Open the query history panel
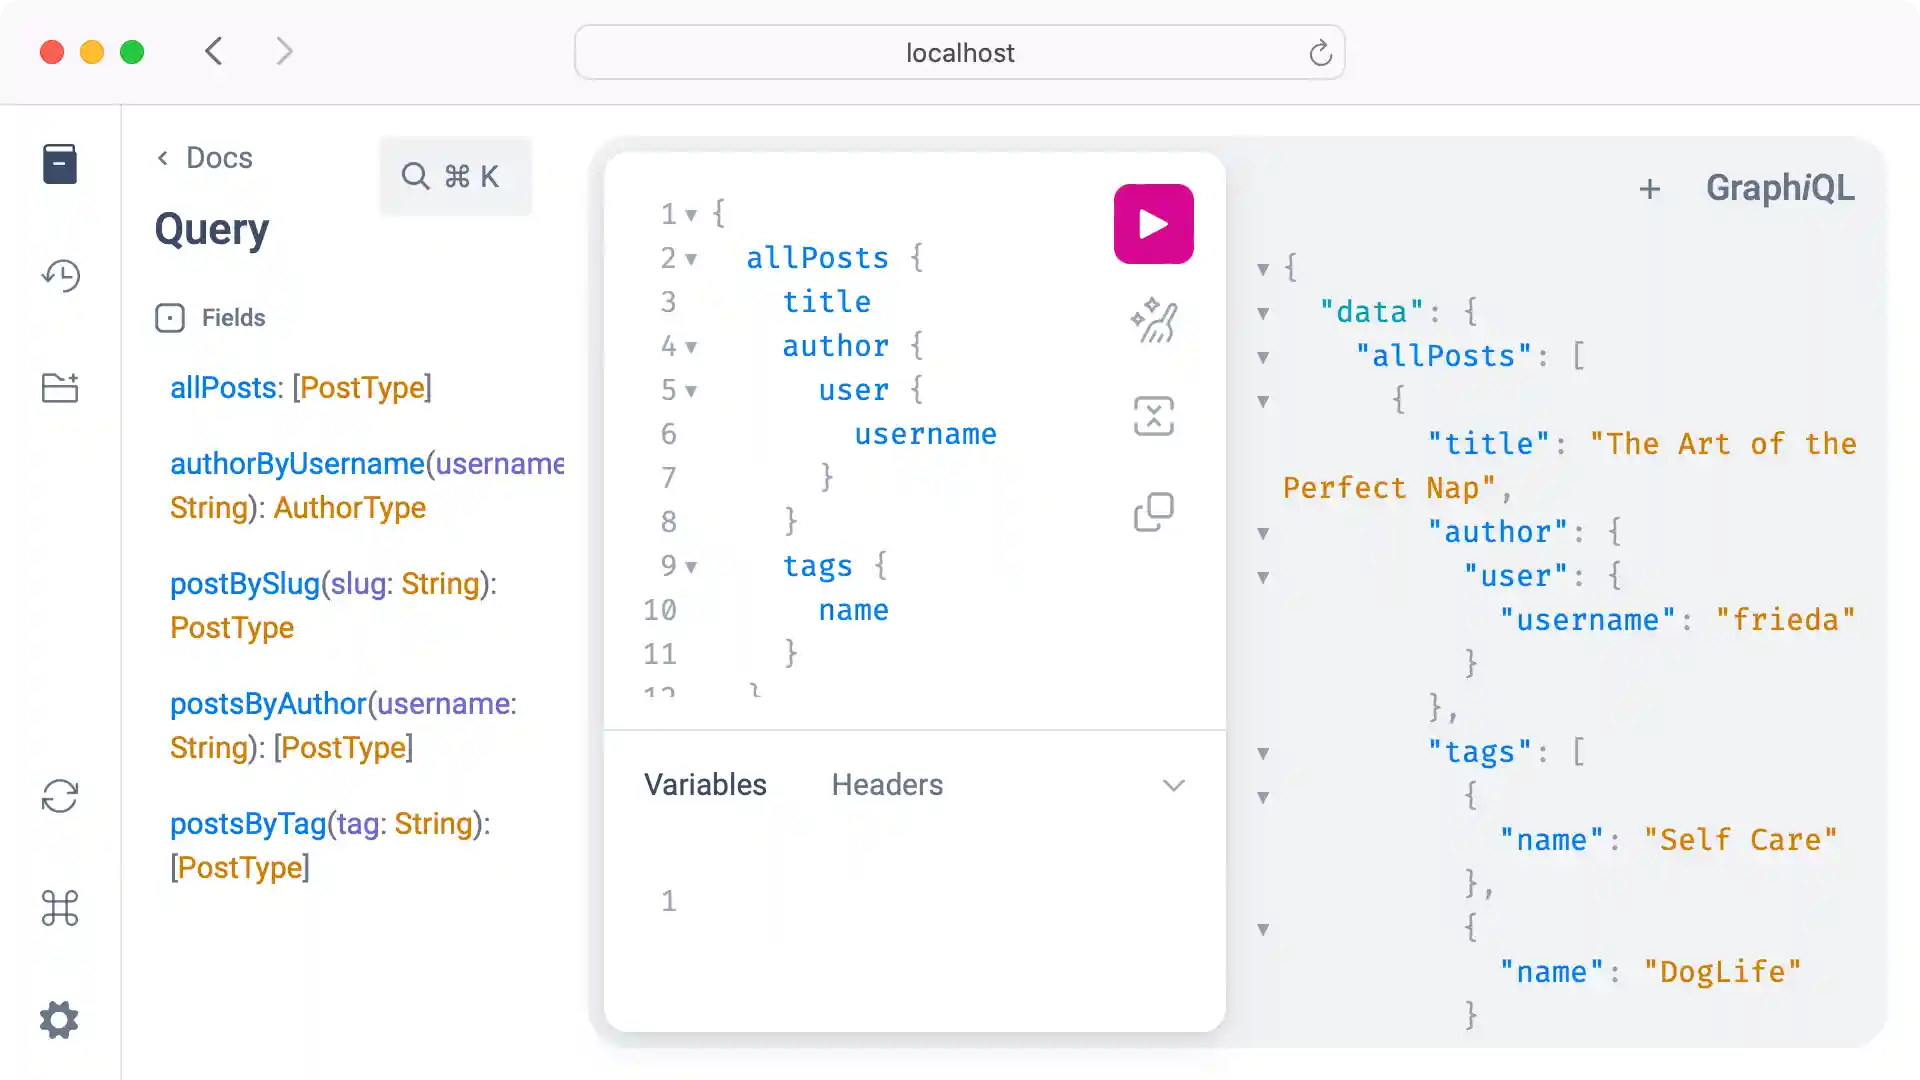Screen dimensions: 1920x1080 [60, 276]
